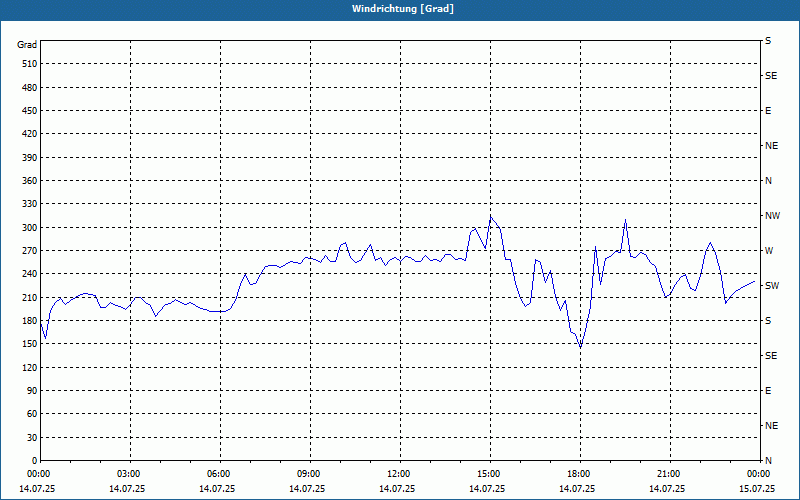The width and height of the screenshot is (800, 500).
Task: Click the 00:00 label above 15.07.25
Action: click(x=760, y=474)
